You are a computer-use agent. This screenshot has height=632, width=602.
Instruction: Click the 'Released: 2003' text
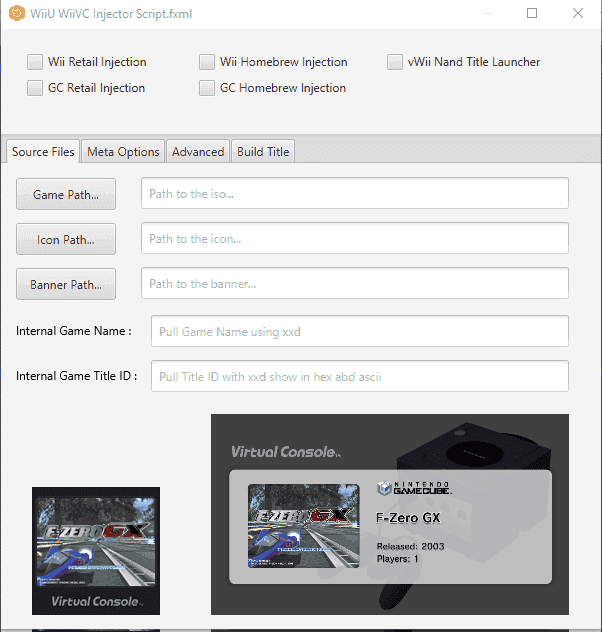point(411,547)
